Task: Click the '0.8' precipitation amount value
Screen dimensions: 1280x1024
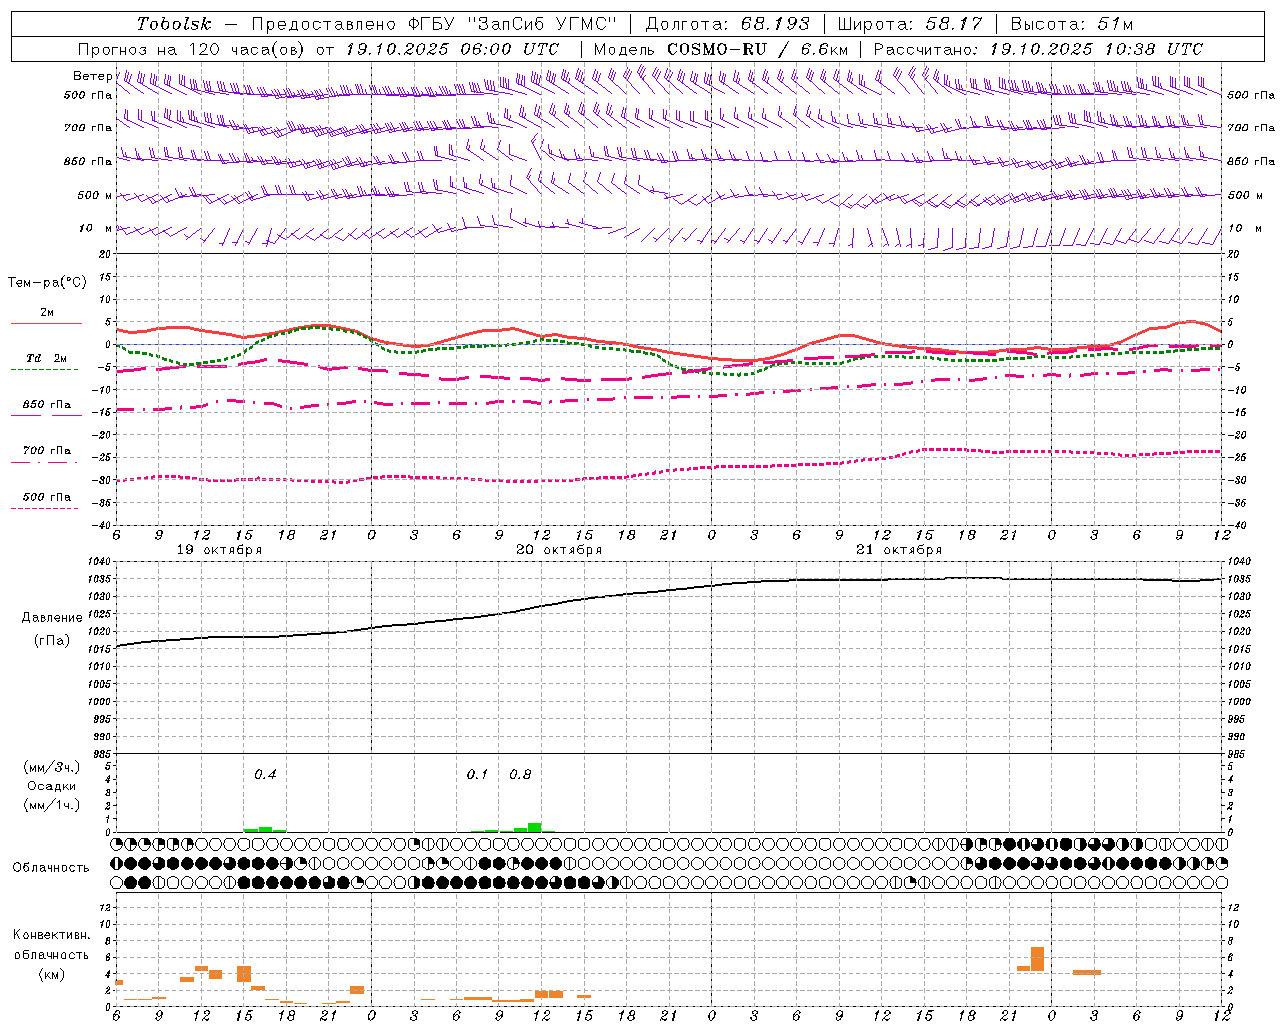Action: [x=520, y=775]
